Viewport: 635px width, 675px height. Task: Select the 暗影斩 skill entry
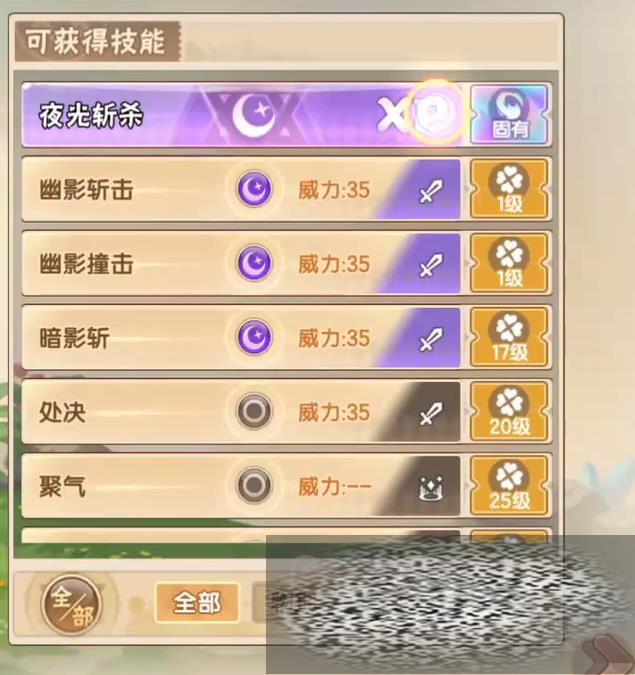(x=241, y=337)
